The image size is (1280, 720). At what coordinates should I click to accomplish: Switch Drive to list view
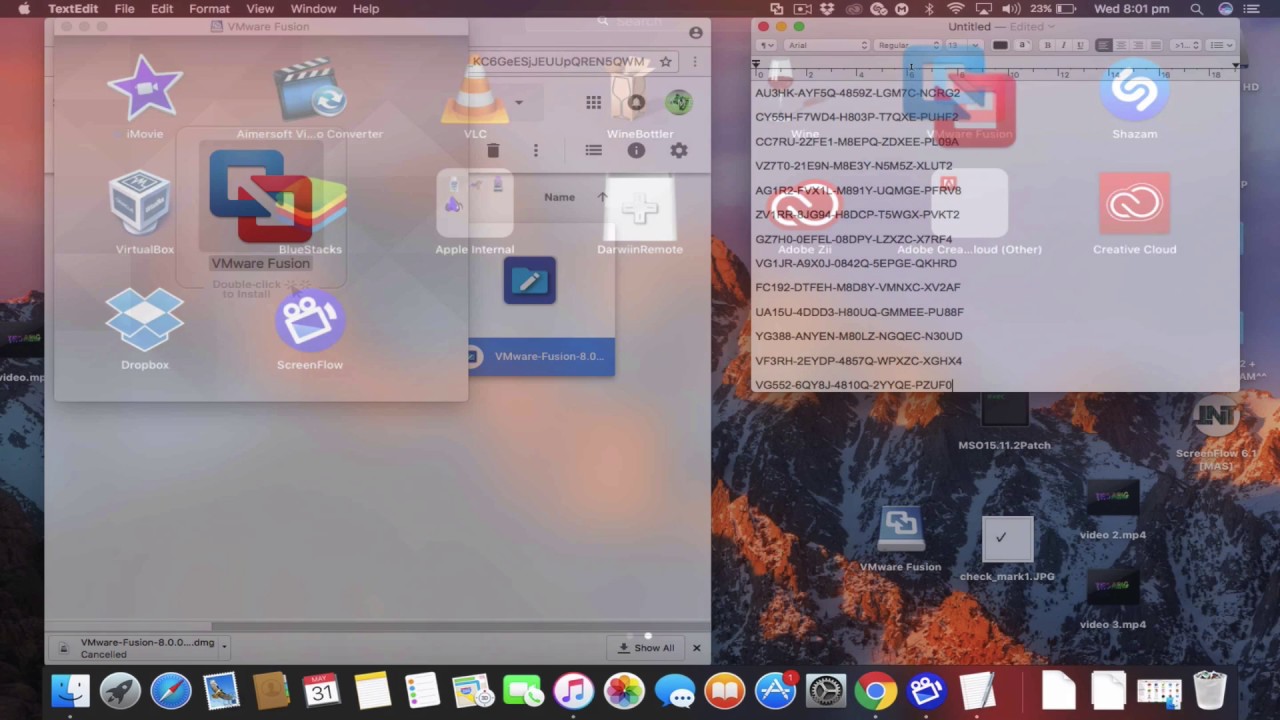point(594,150)
